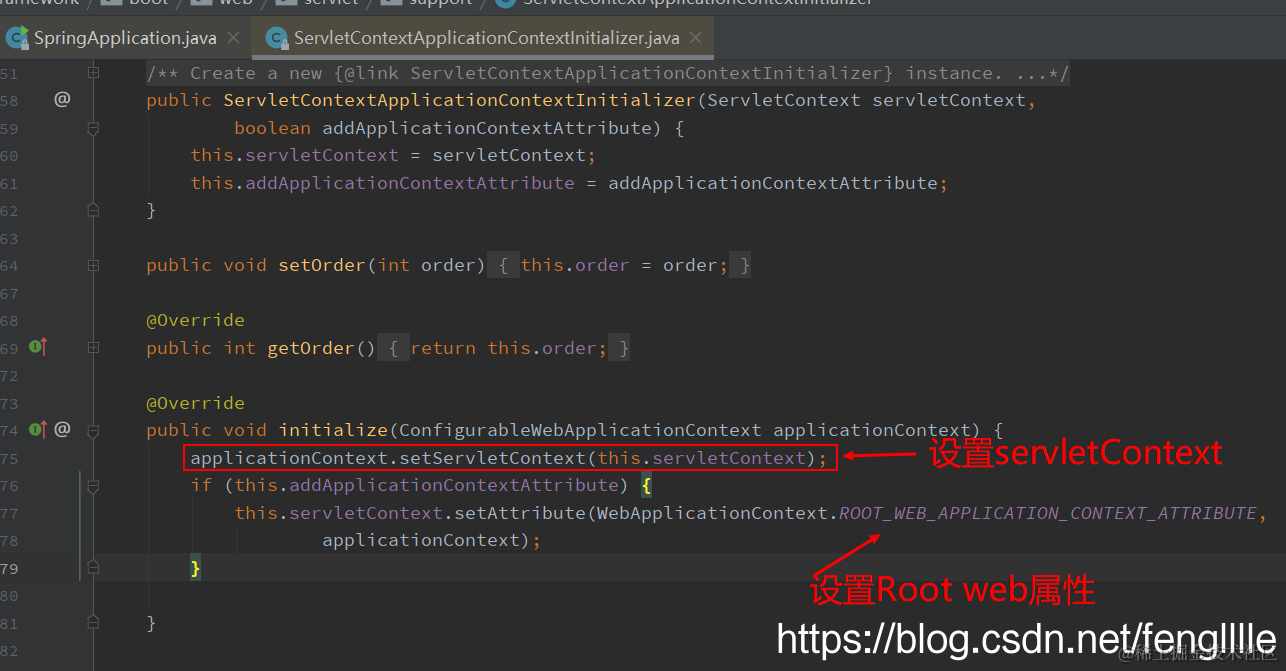The image size is (1286, 671).
Task: Expand the folded Javadoc comment on line 51
Action: [x=93, y=72]
